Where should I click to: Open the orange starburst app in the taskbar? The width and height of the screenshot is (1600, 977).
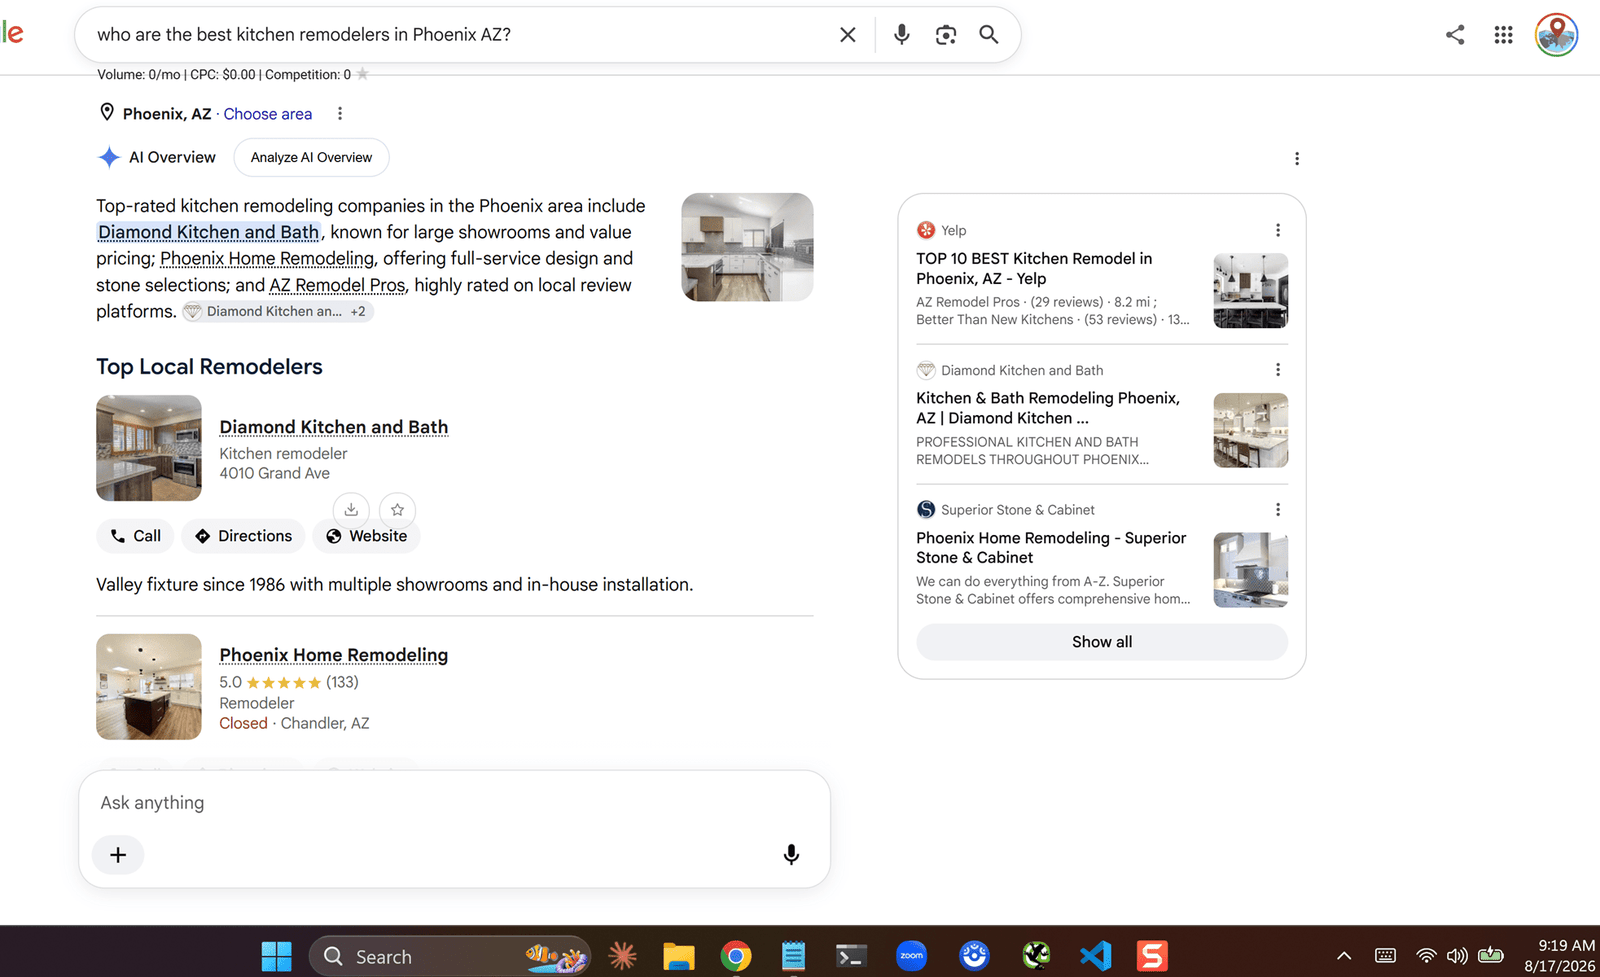click(x=622, y=957)
